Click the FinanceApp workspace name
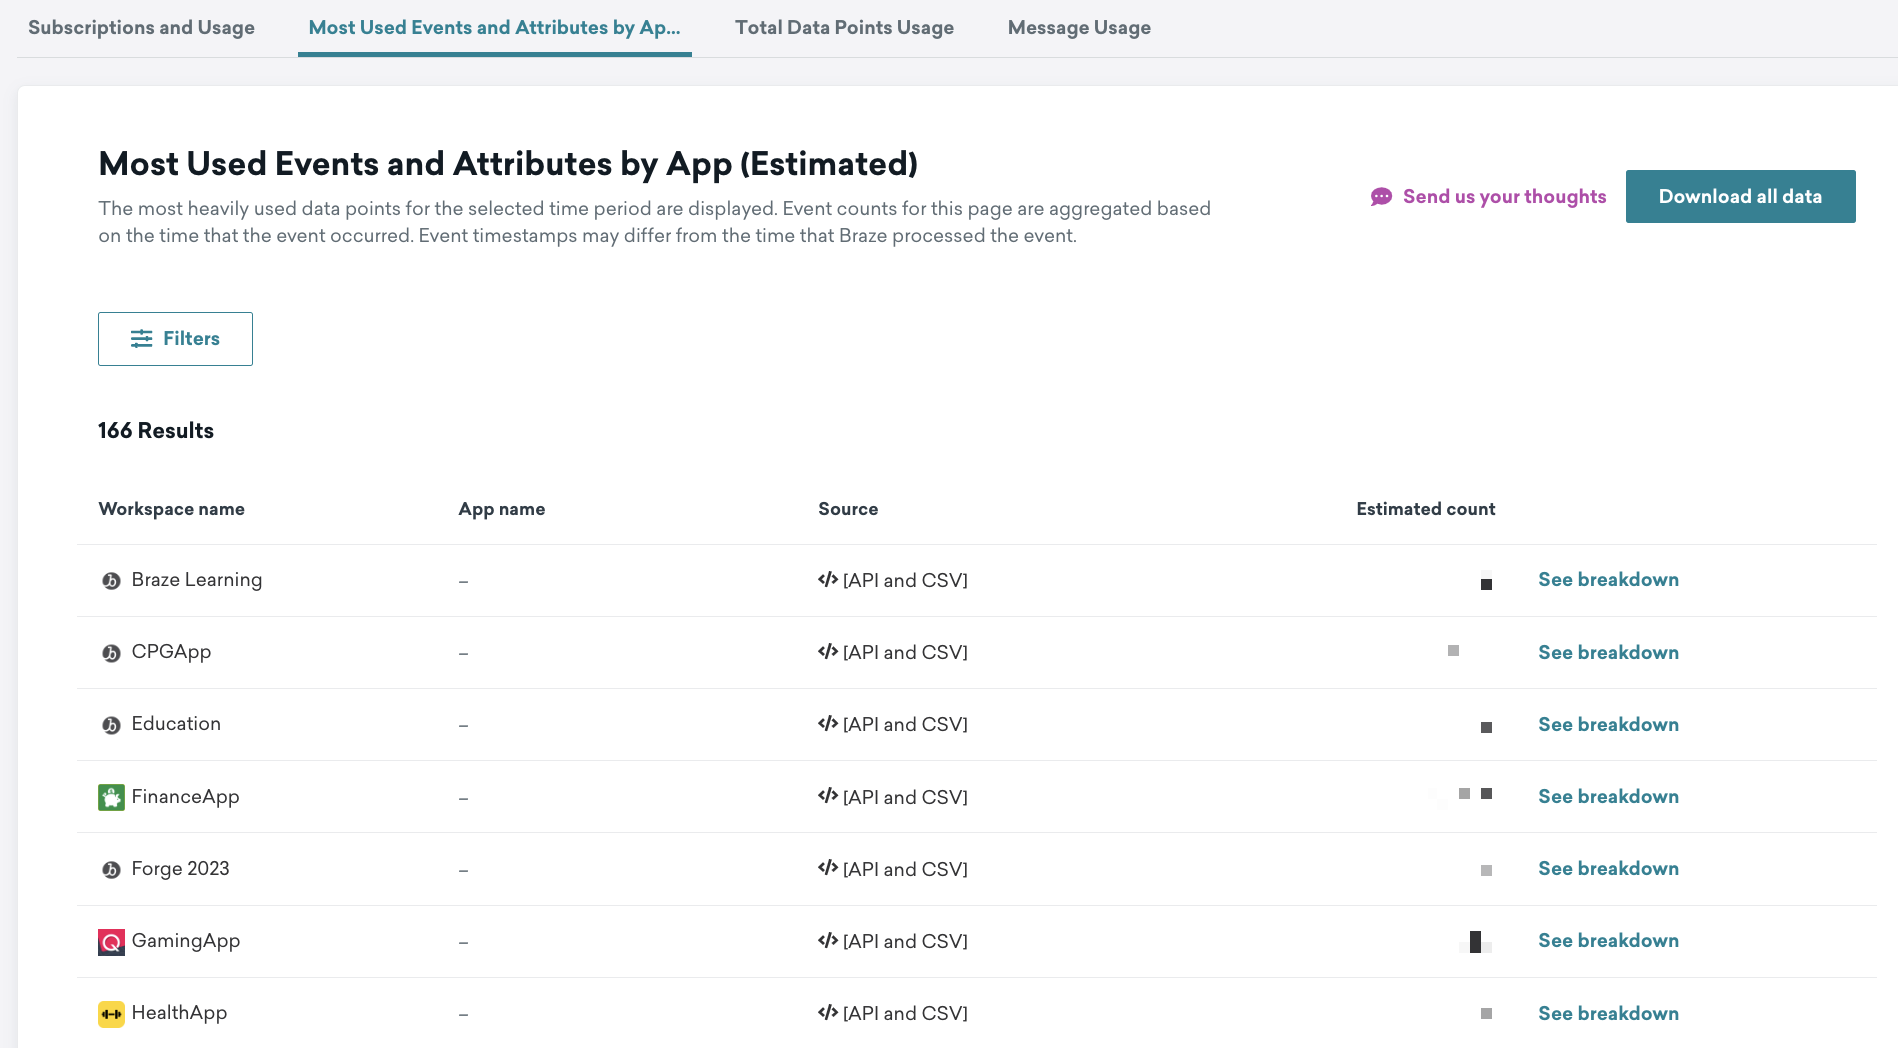The height and width of the screenshot is (1048, 1898). pos(185,797)
